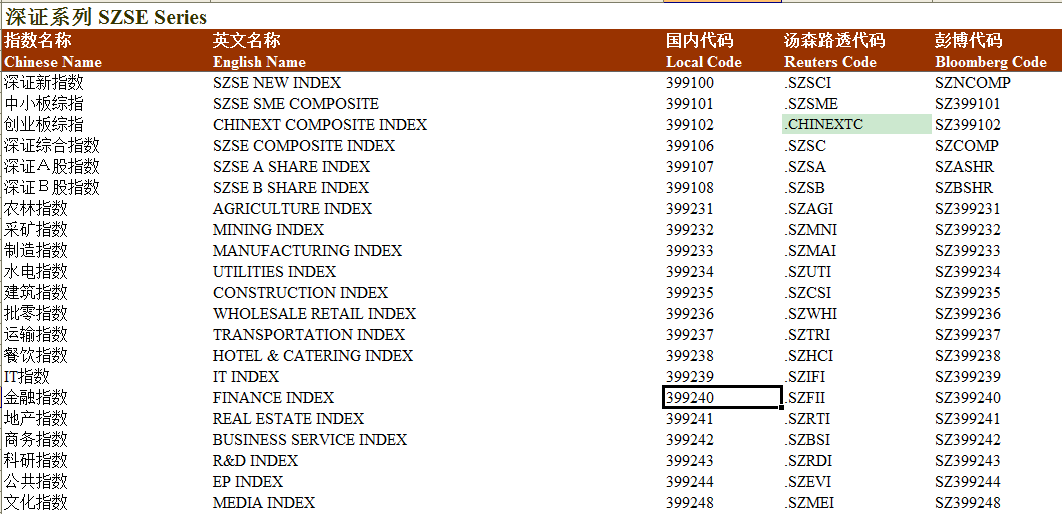Select Chinese name 文化指数
1062x514 pixels.
pos(36,502)
